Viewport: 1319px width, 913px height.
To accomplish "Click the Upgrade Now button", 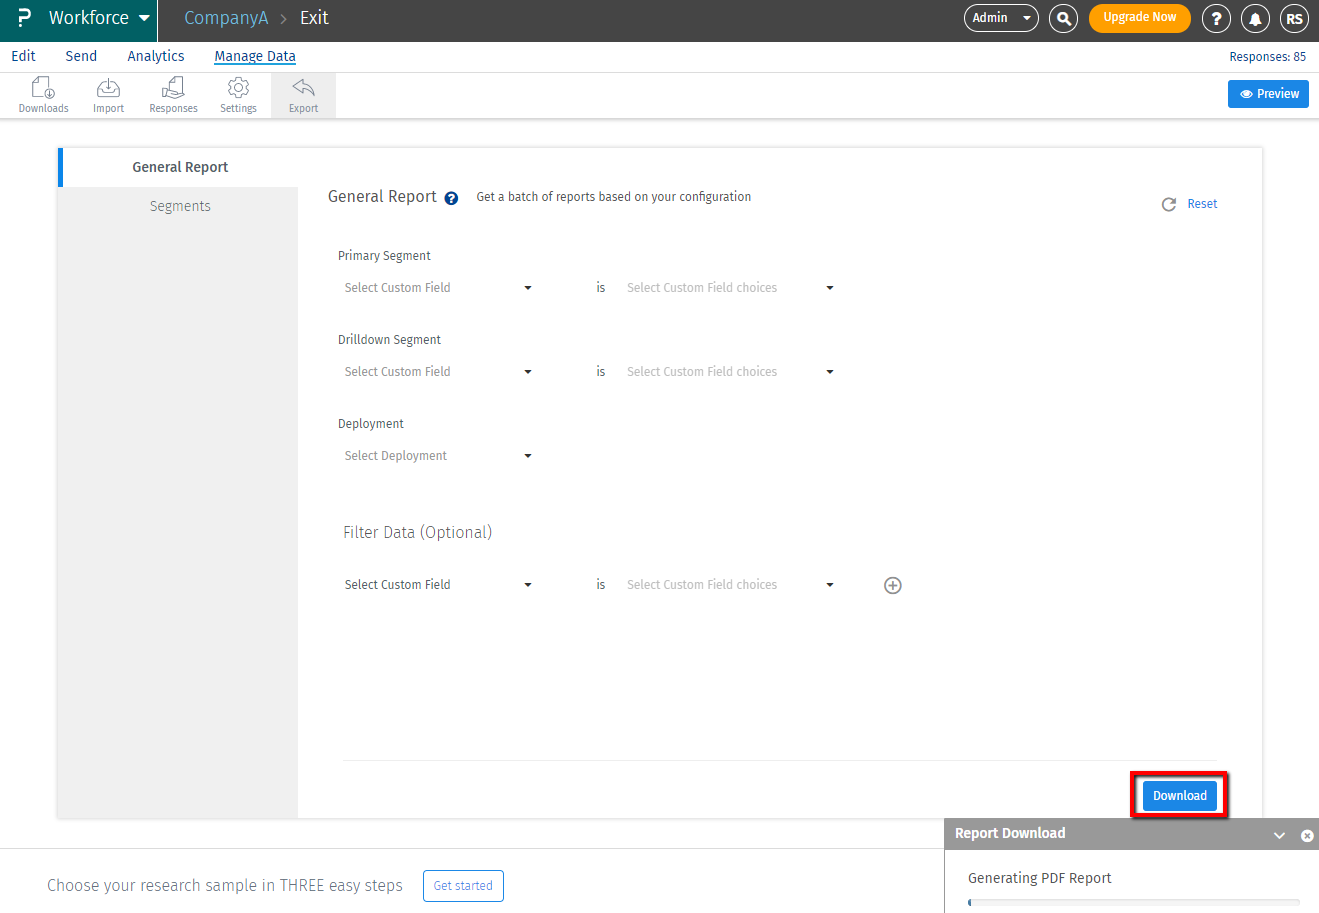I will coord(1139,18).
